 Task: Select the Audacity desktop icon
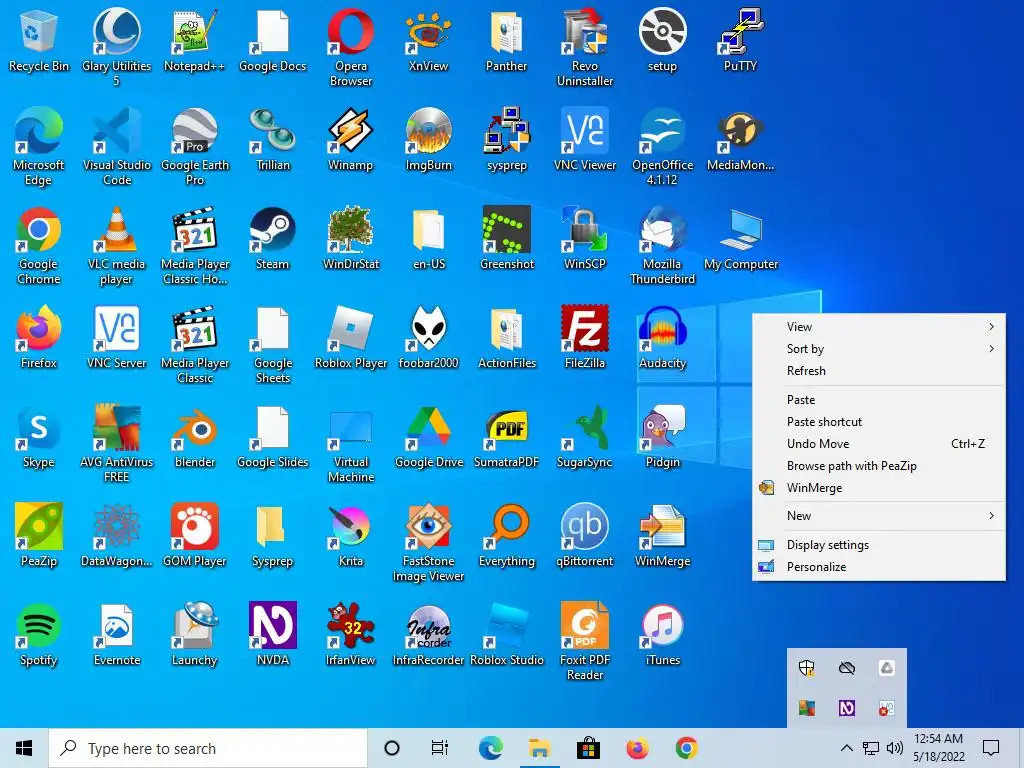point(662,338)
